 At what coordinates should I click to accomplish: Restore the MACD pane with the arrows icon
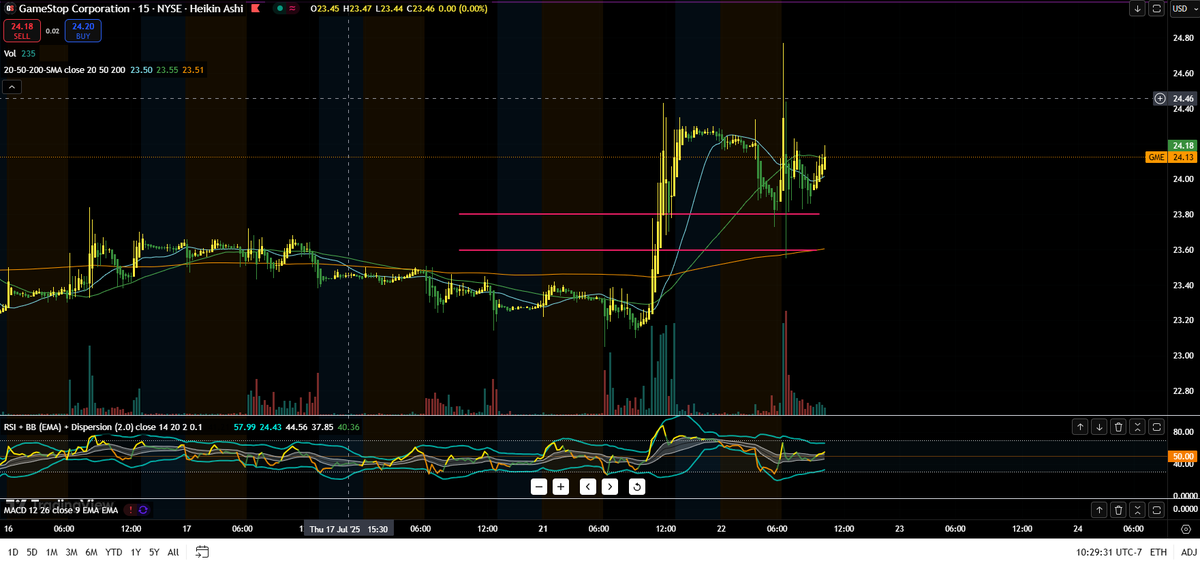1138,509
